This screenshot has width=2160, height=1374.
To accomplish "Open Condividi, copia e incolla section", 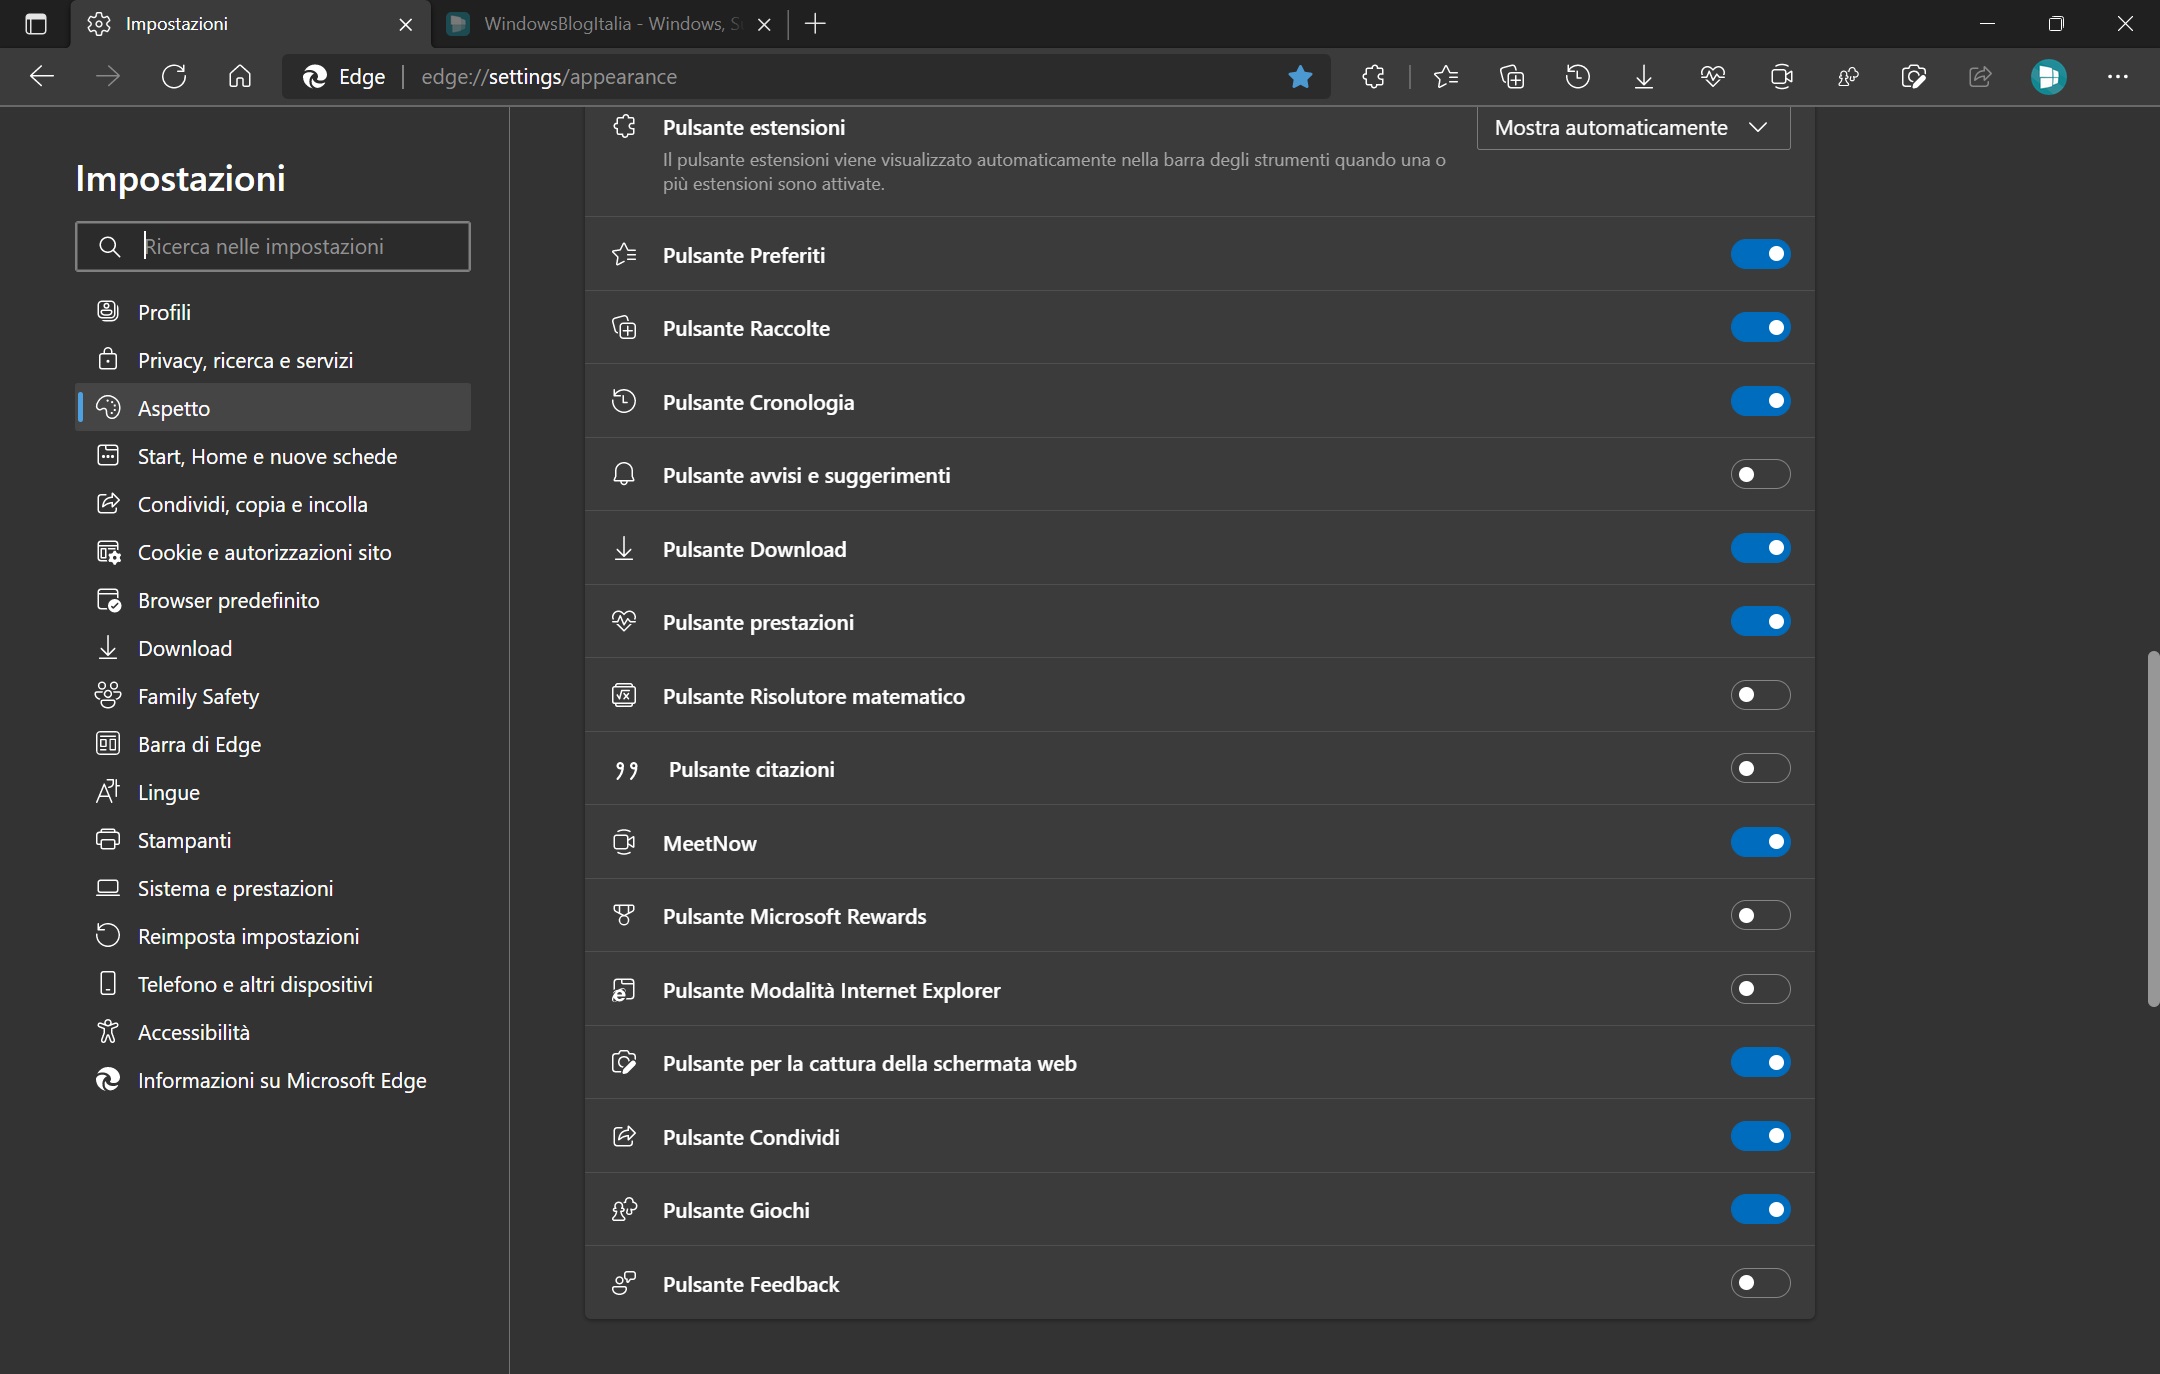I will pos(273,504).
